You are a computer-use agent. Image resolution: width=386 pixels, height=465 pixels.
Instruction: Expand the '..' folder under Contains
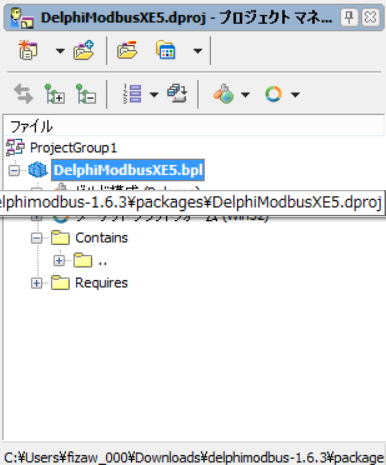(x=59, y=260)
